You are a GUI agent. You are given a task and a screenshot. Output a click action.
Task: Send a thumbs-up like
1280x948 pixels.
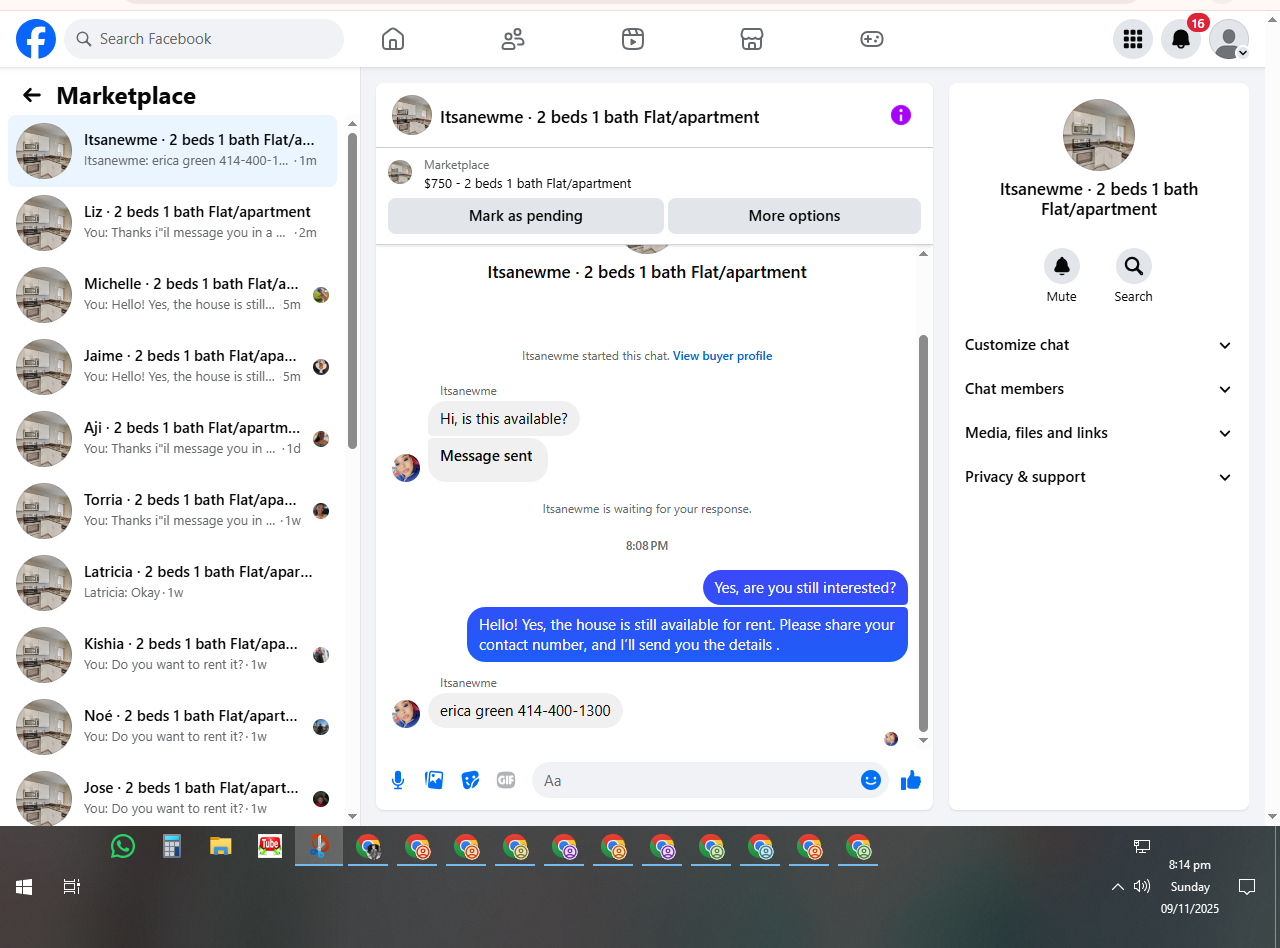(911, 780)
